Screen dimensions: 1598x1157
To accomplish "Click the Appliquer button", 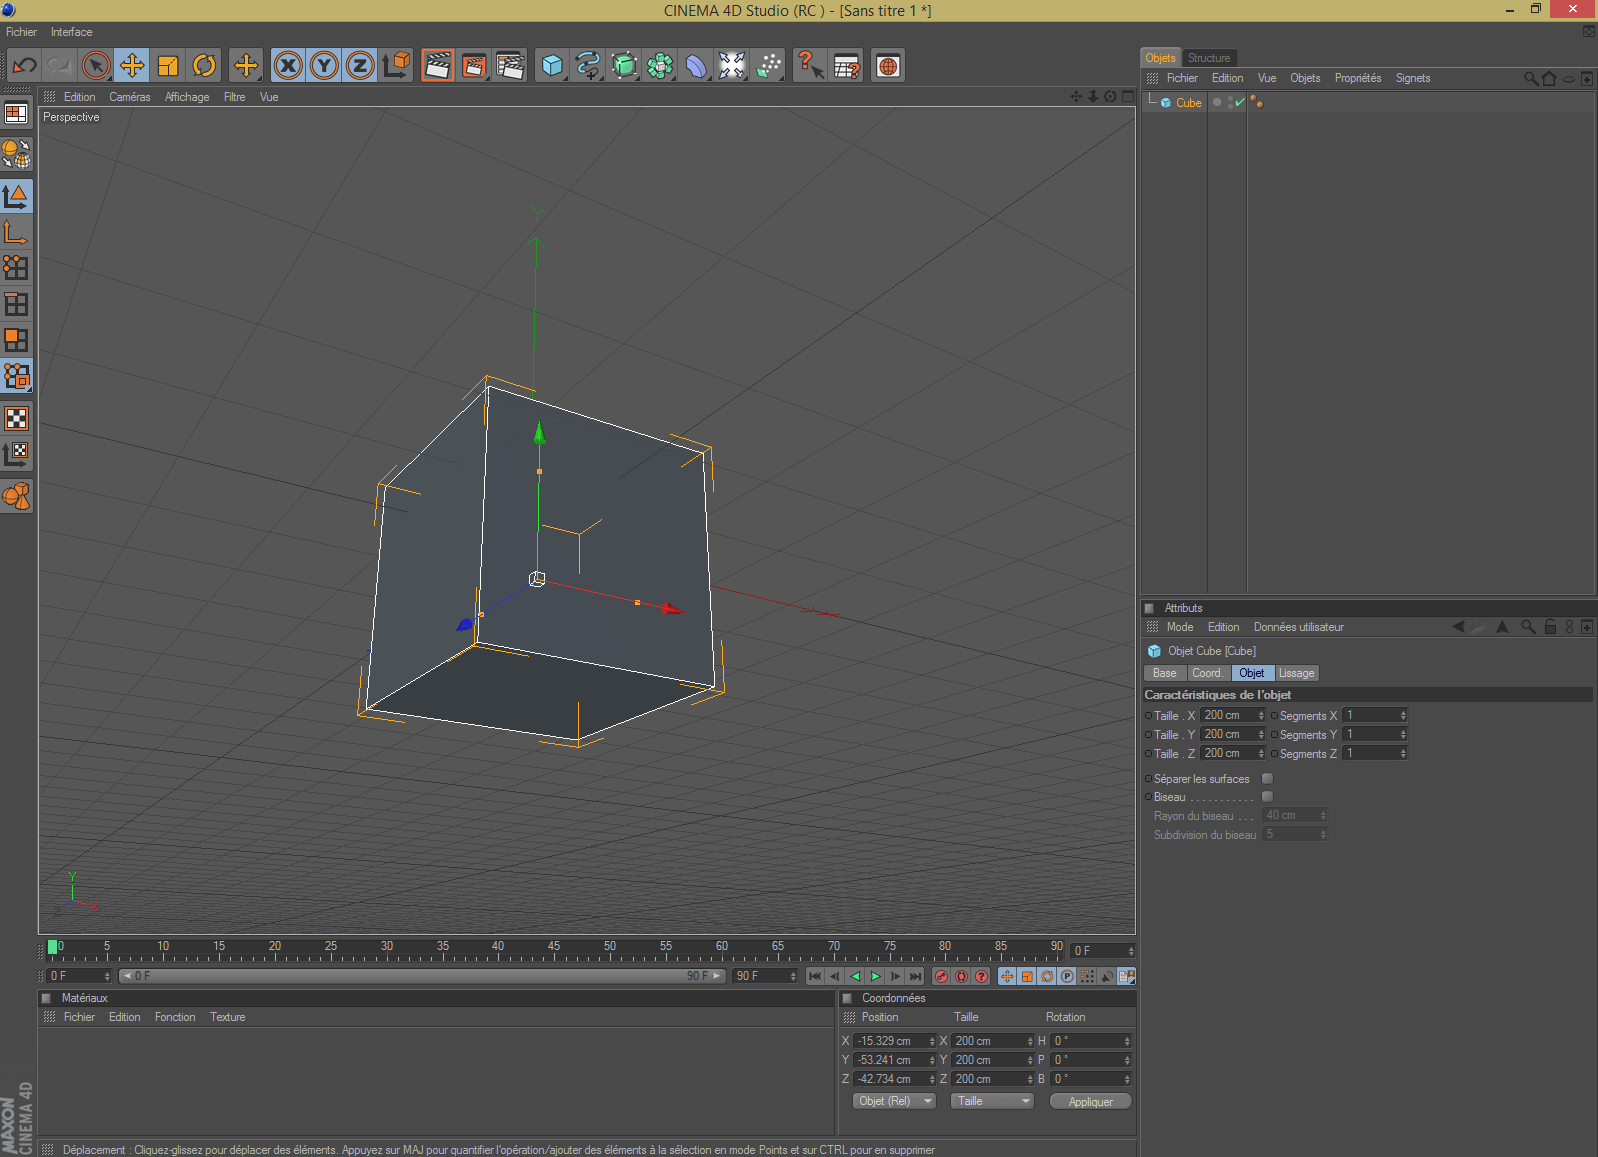I will (x=1090, y=1101).
